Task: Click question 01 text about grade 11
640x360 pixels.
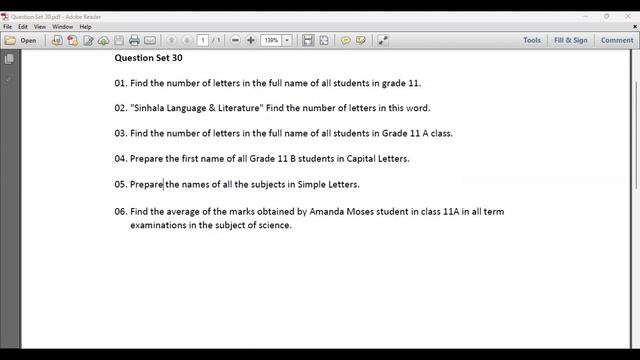Action: 267,83
